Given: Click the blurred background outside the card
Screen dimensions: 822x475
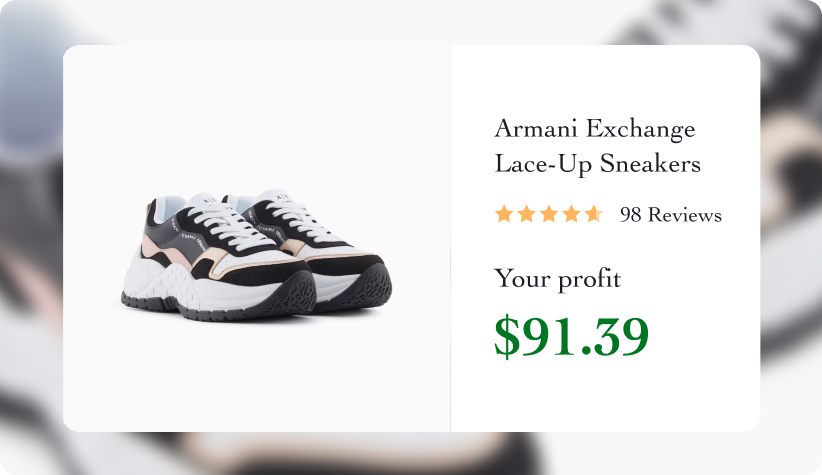Looking at the screenshot, I should pyautogui.click(x=30, y=240).
